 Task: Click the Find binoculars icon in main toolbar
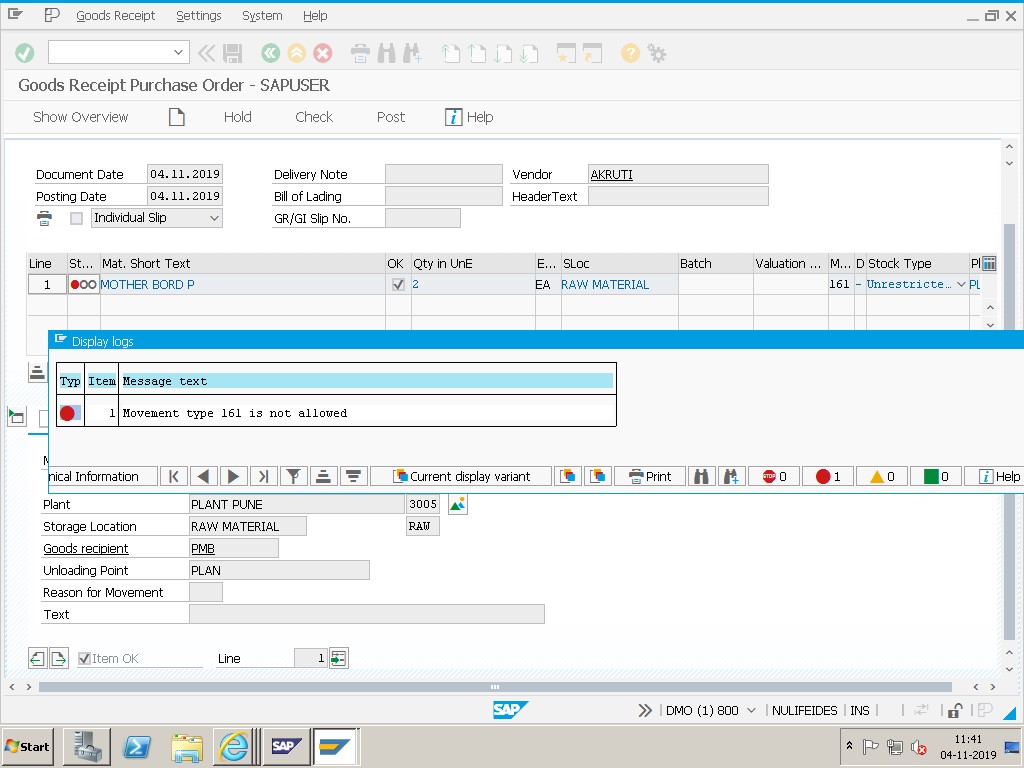coord(386,53)
